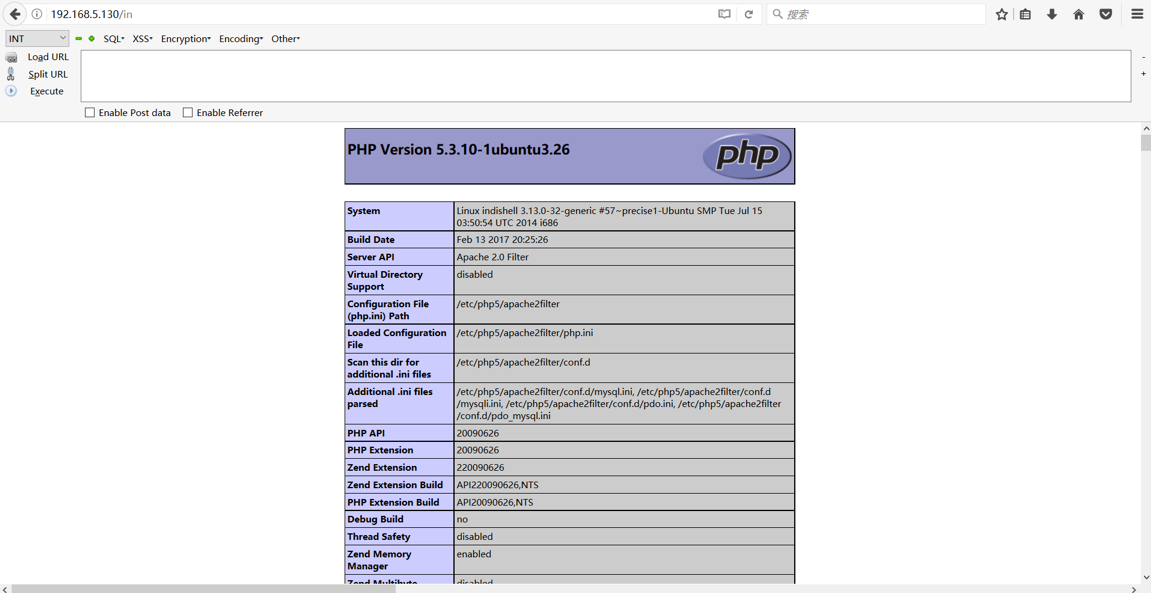1151x593 pixels.
Task: Click the System row label
Action: [x=363, y=211]
